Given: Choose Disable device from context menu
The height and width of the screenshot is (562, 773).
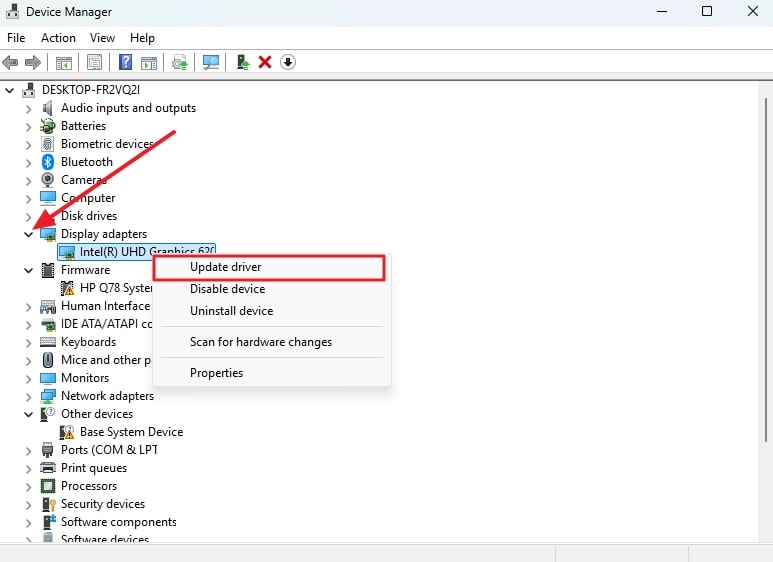Looking at the screenshot, I should 272,289.
